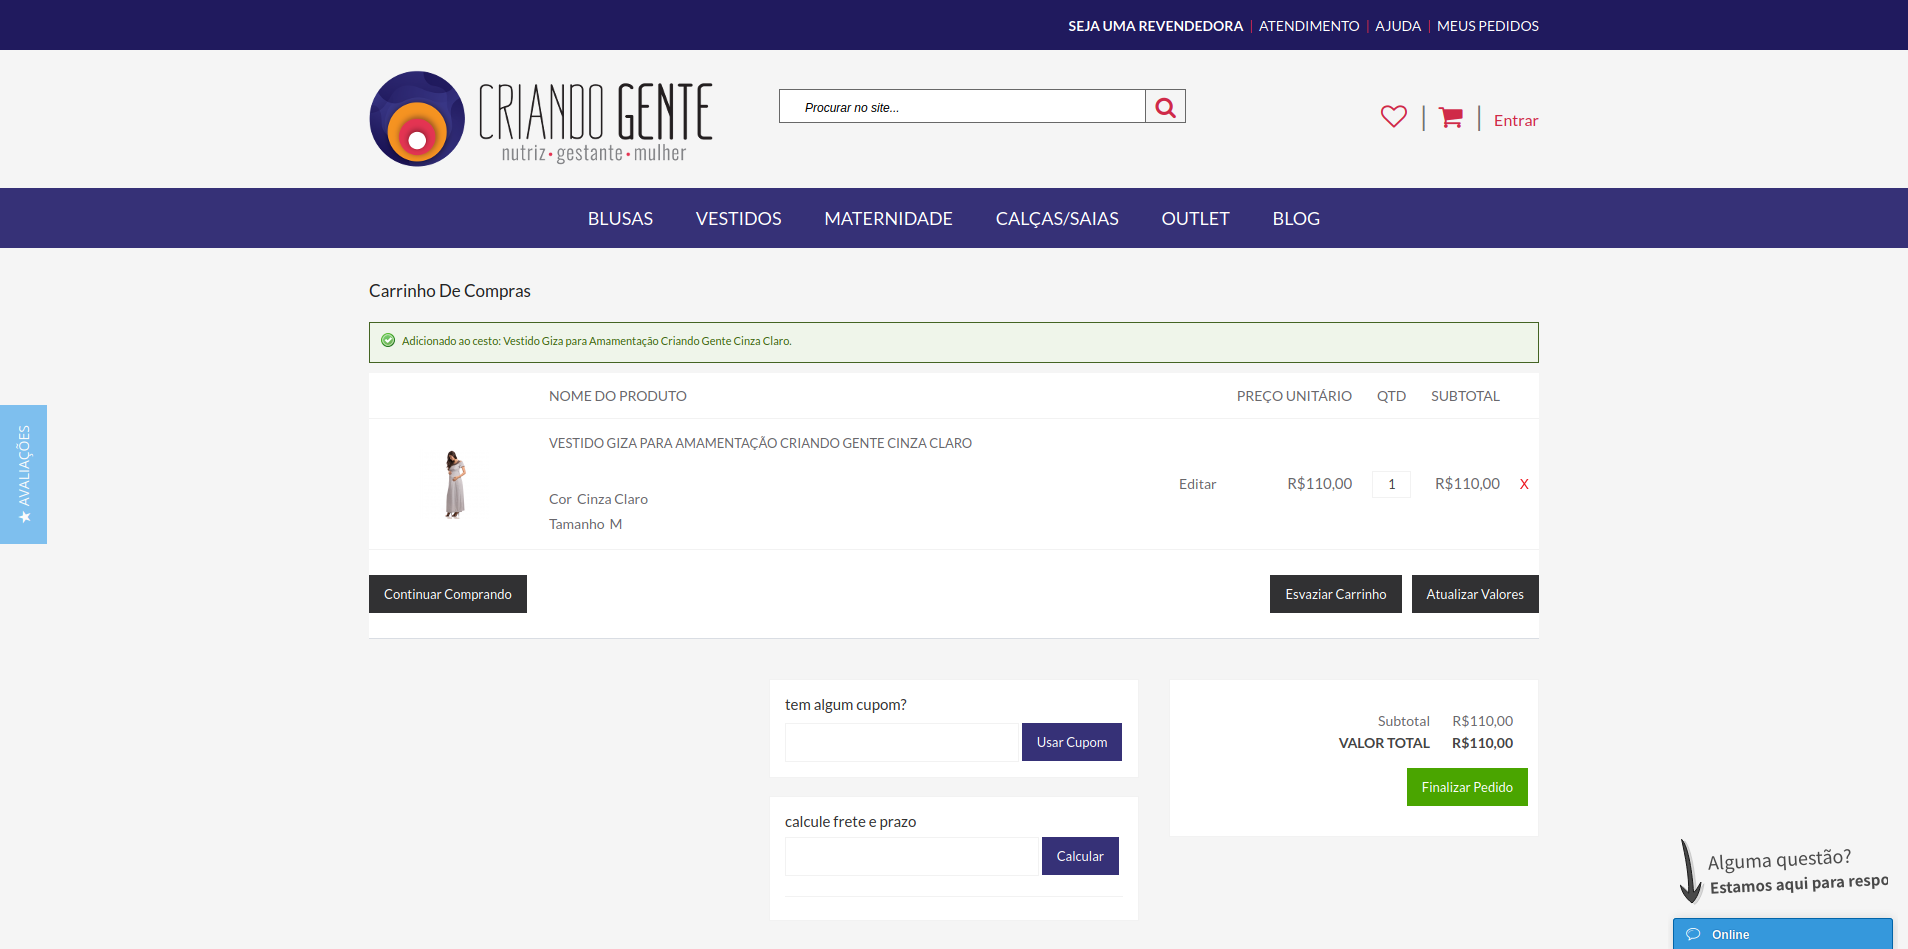Screen dimensions: 1908x949
Task: Open the Online chat widget
Action: 1782,934
